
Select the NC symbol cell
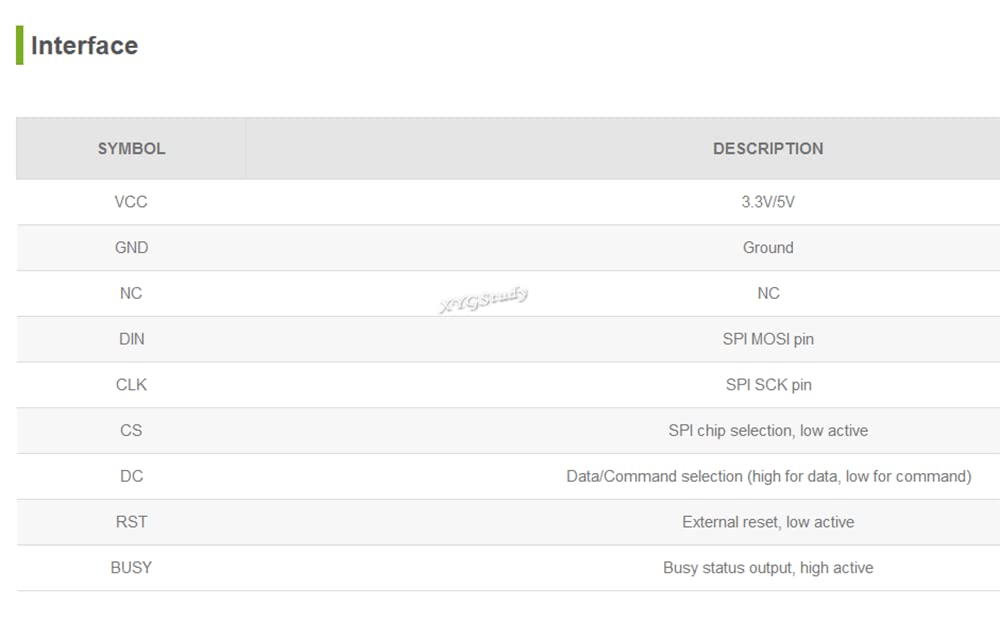(x=131, y=294)
